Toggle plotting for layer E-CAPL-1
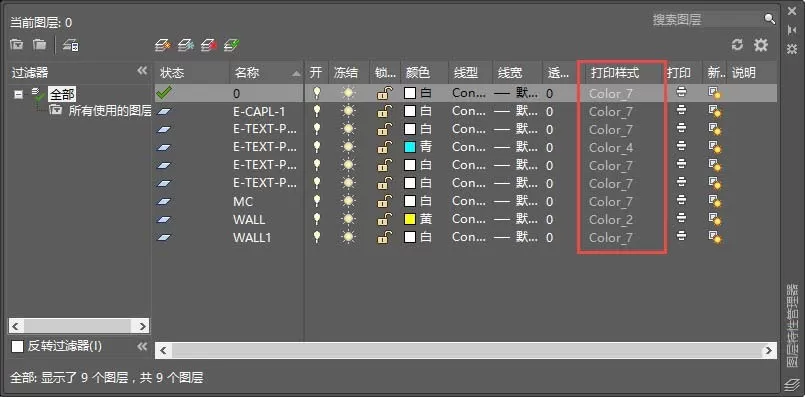 [681, 111]
